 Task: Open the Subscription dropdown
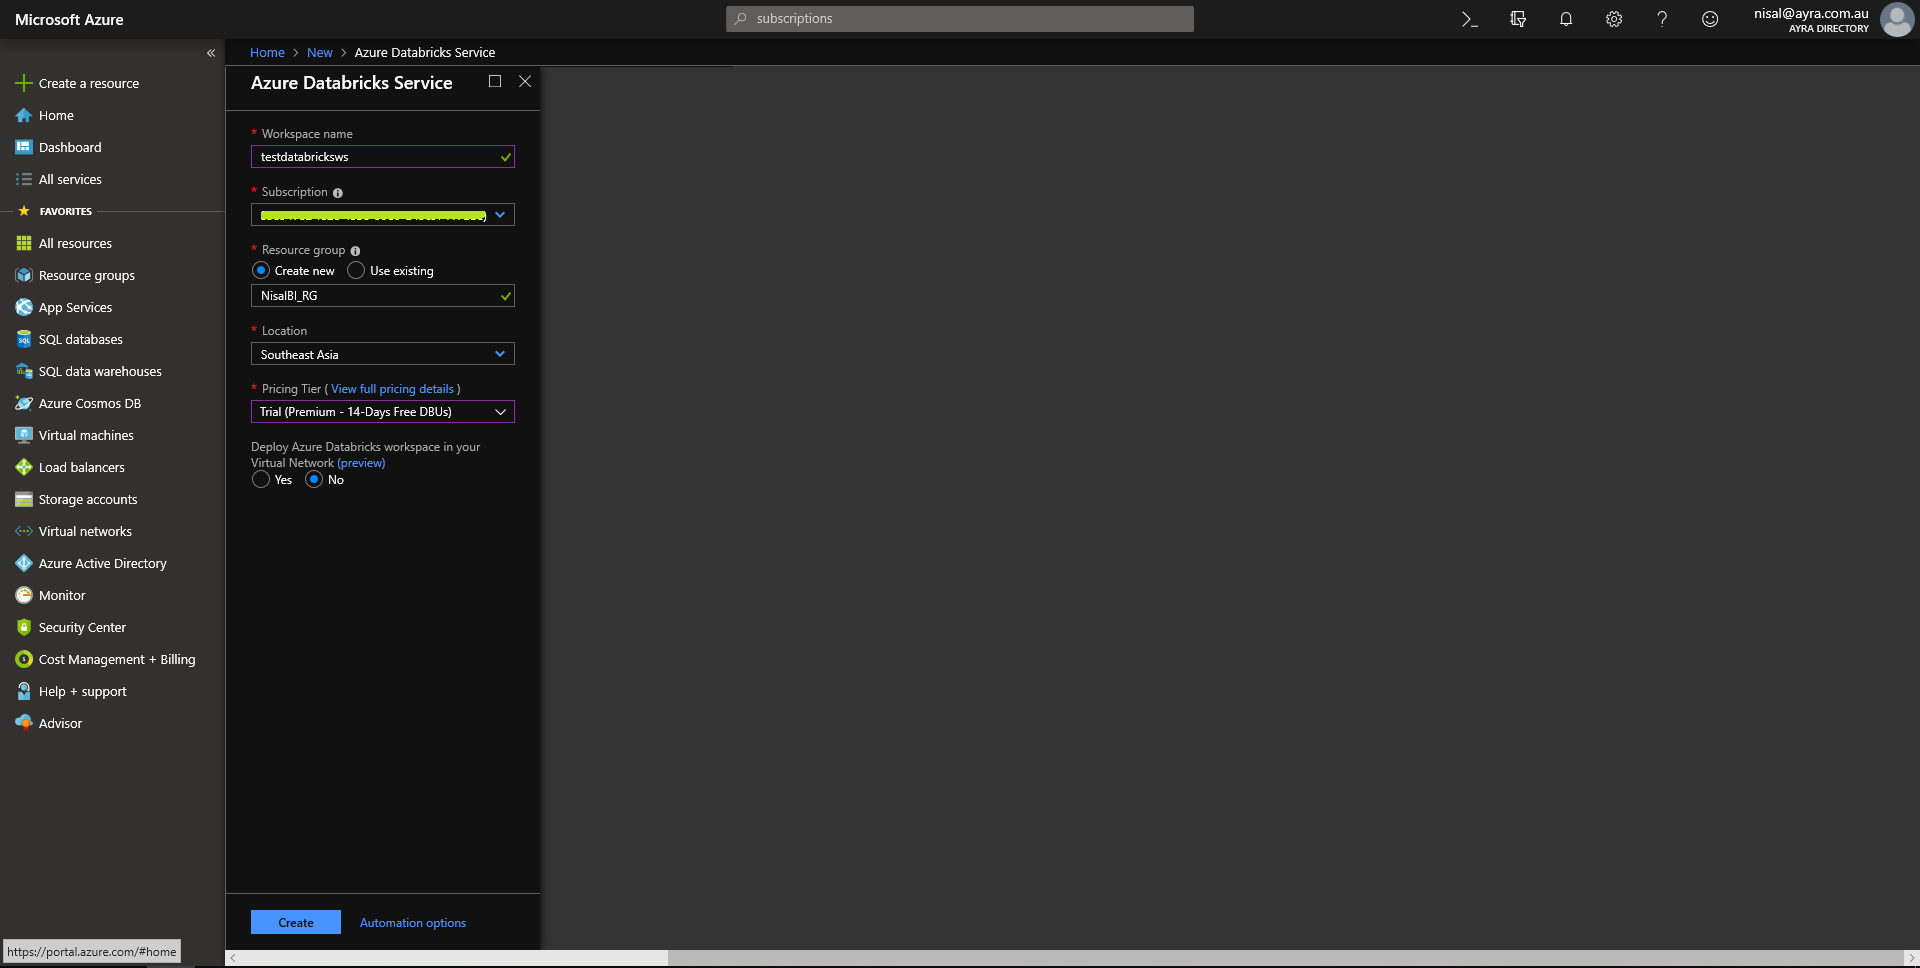point(383,215)
